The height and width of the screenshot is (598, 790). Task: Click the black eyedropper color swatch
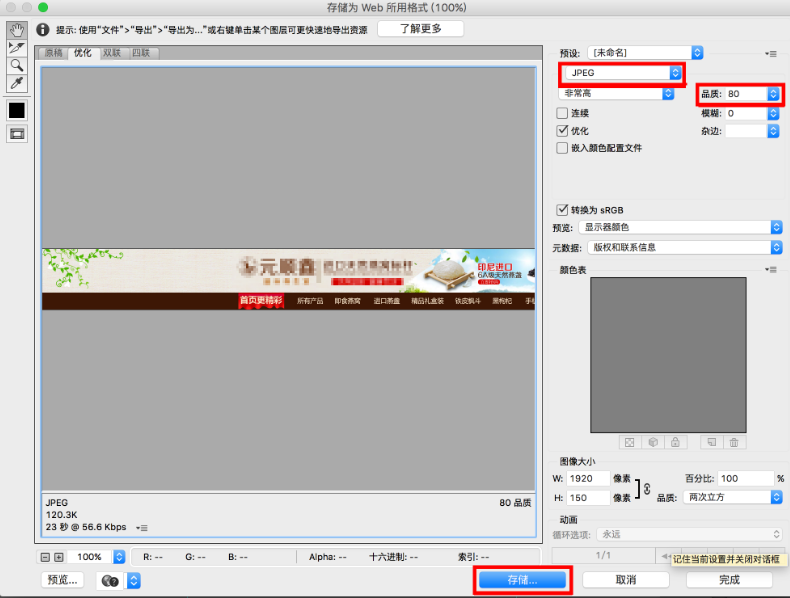coord(17,110)
